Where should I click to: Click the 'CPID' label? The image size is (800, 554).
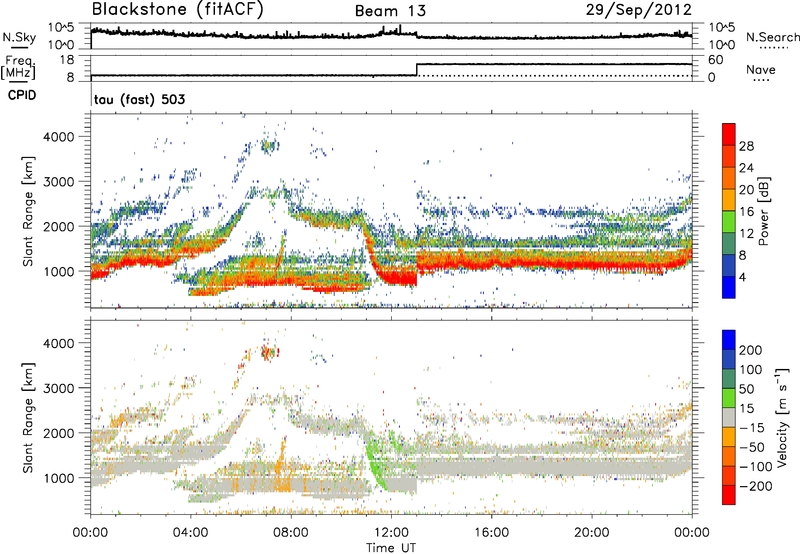click(22, 95)
